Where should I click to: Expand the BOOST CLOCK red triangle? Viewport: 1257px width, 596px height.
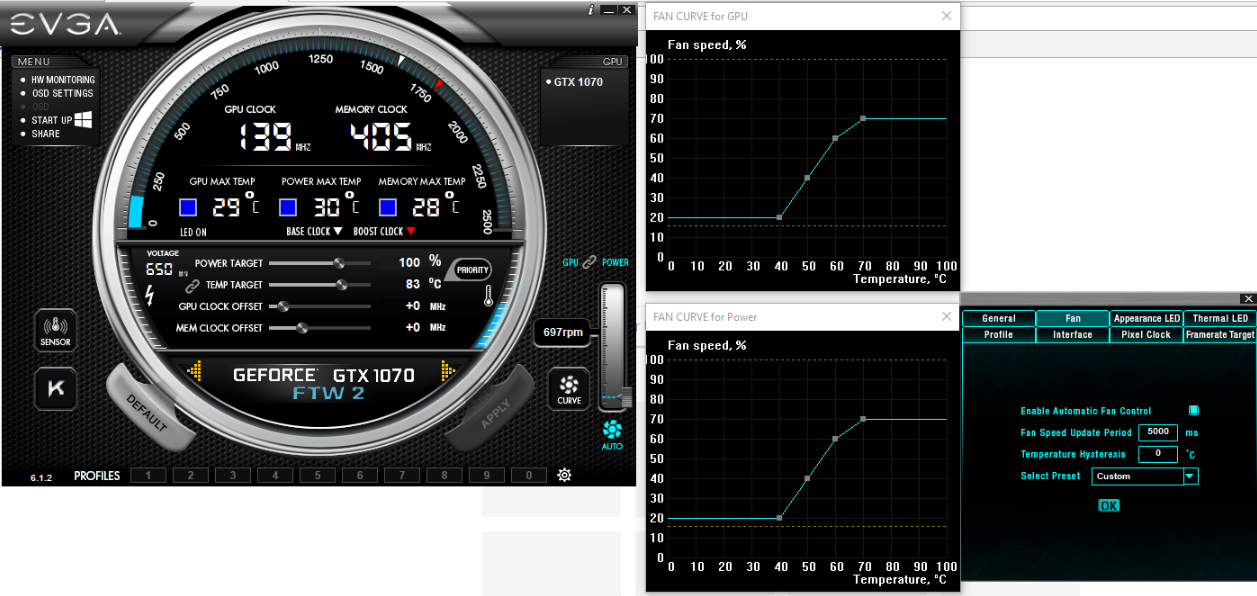coord(410,231)
